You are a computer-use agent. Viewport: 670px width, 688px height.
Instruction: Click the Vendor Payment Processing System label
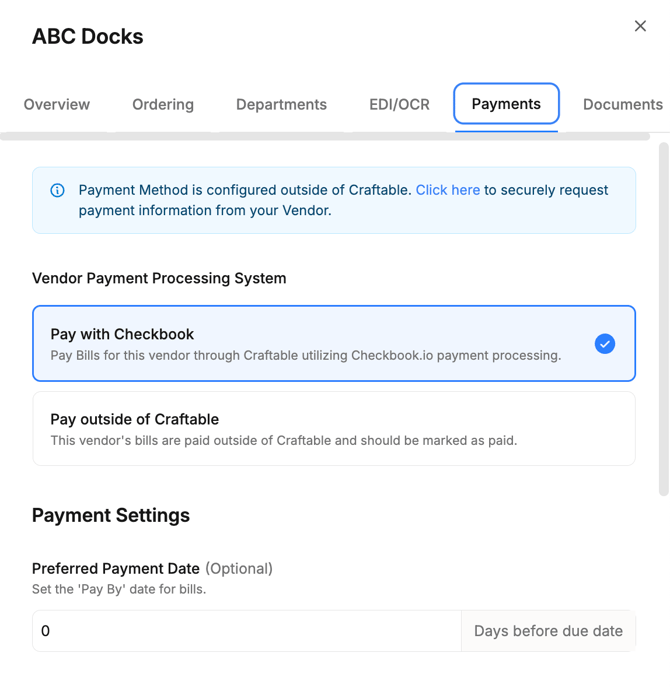159,278
